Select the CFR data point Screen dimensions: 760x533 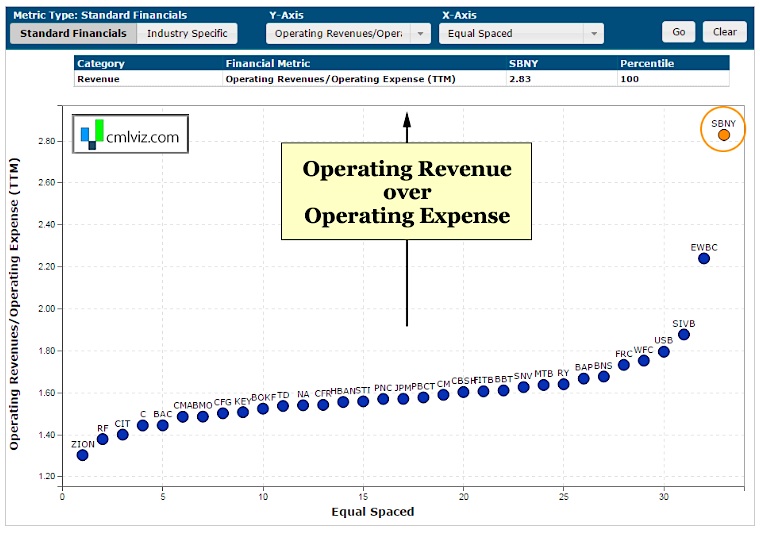(x=323, y=405)
